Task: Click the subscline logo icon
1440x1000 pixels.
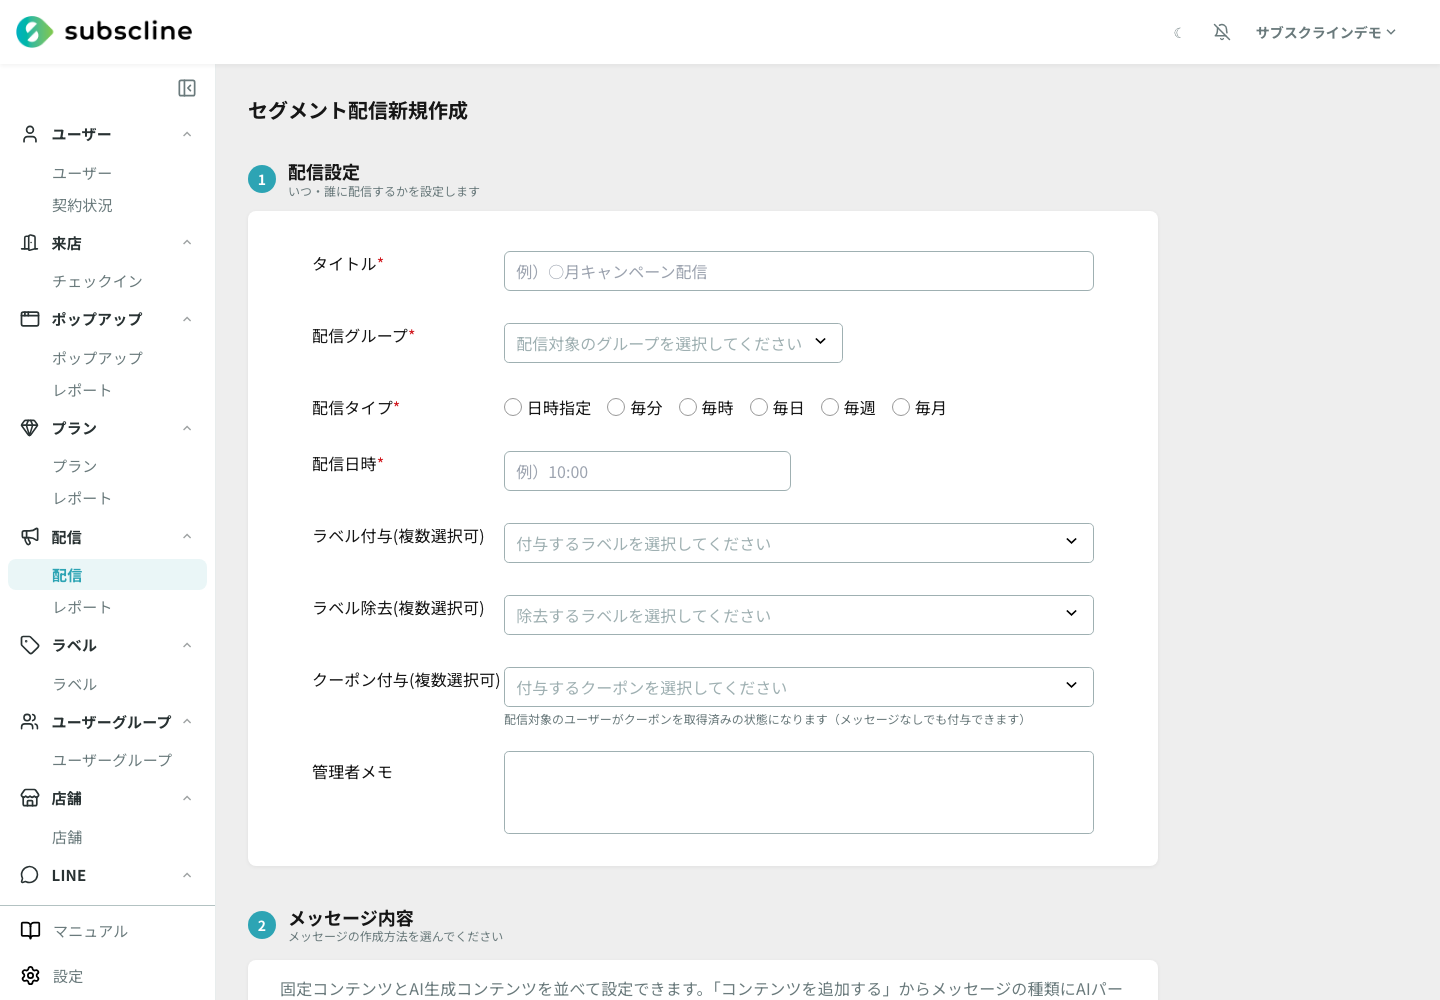Action: (x=34, y=32)
